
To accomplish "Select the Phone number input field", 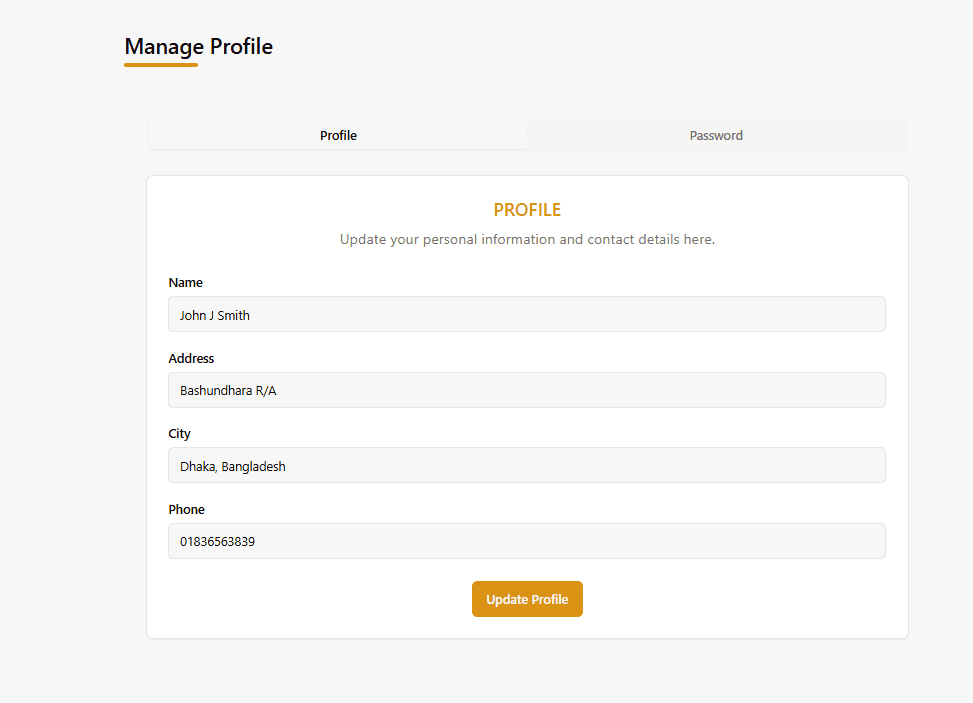I will (526, 541).
